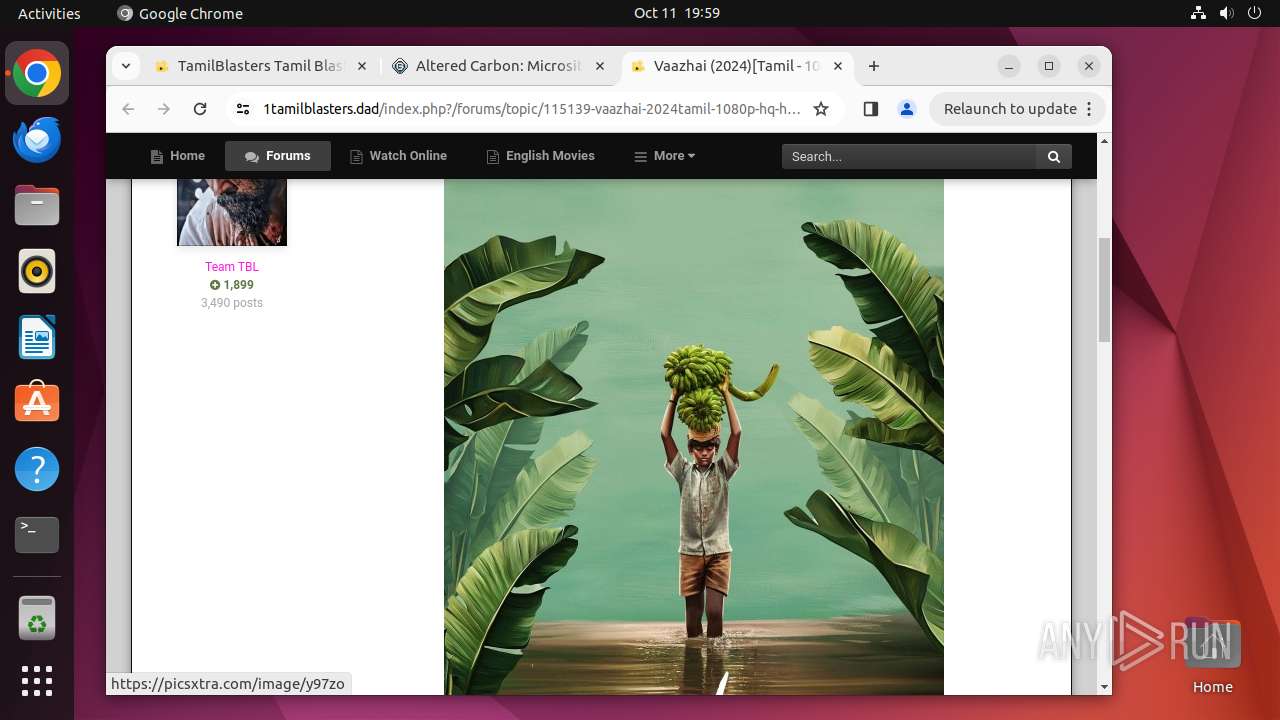Show Applications grid in the dock
Image resolution: width=1280 pixels, height=720 pixels.
(37, 681)
